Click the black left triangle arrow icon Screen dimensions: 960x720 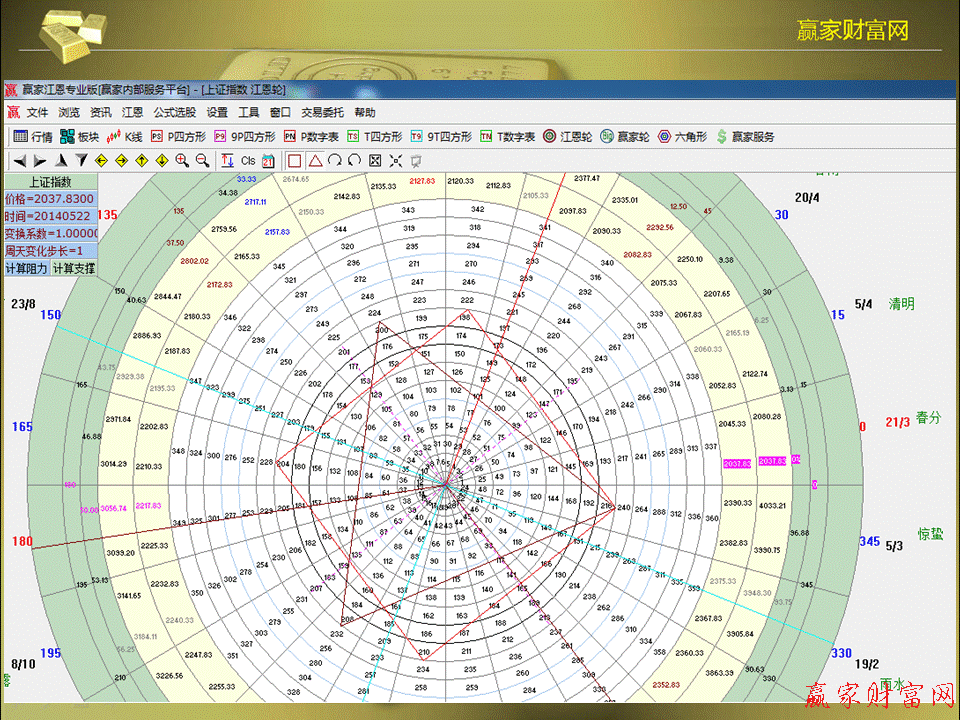[19, 161]
